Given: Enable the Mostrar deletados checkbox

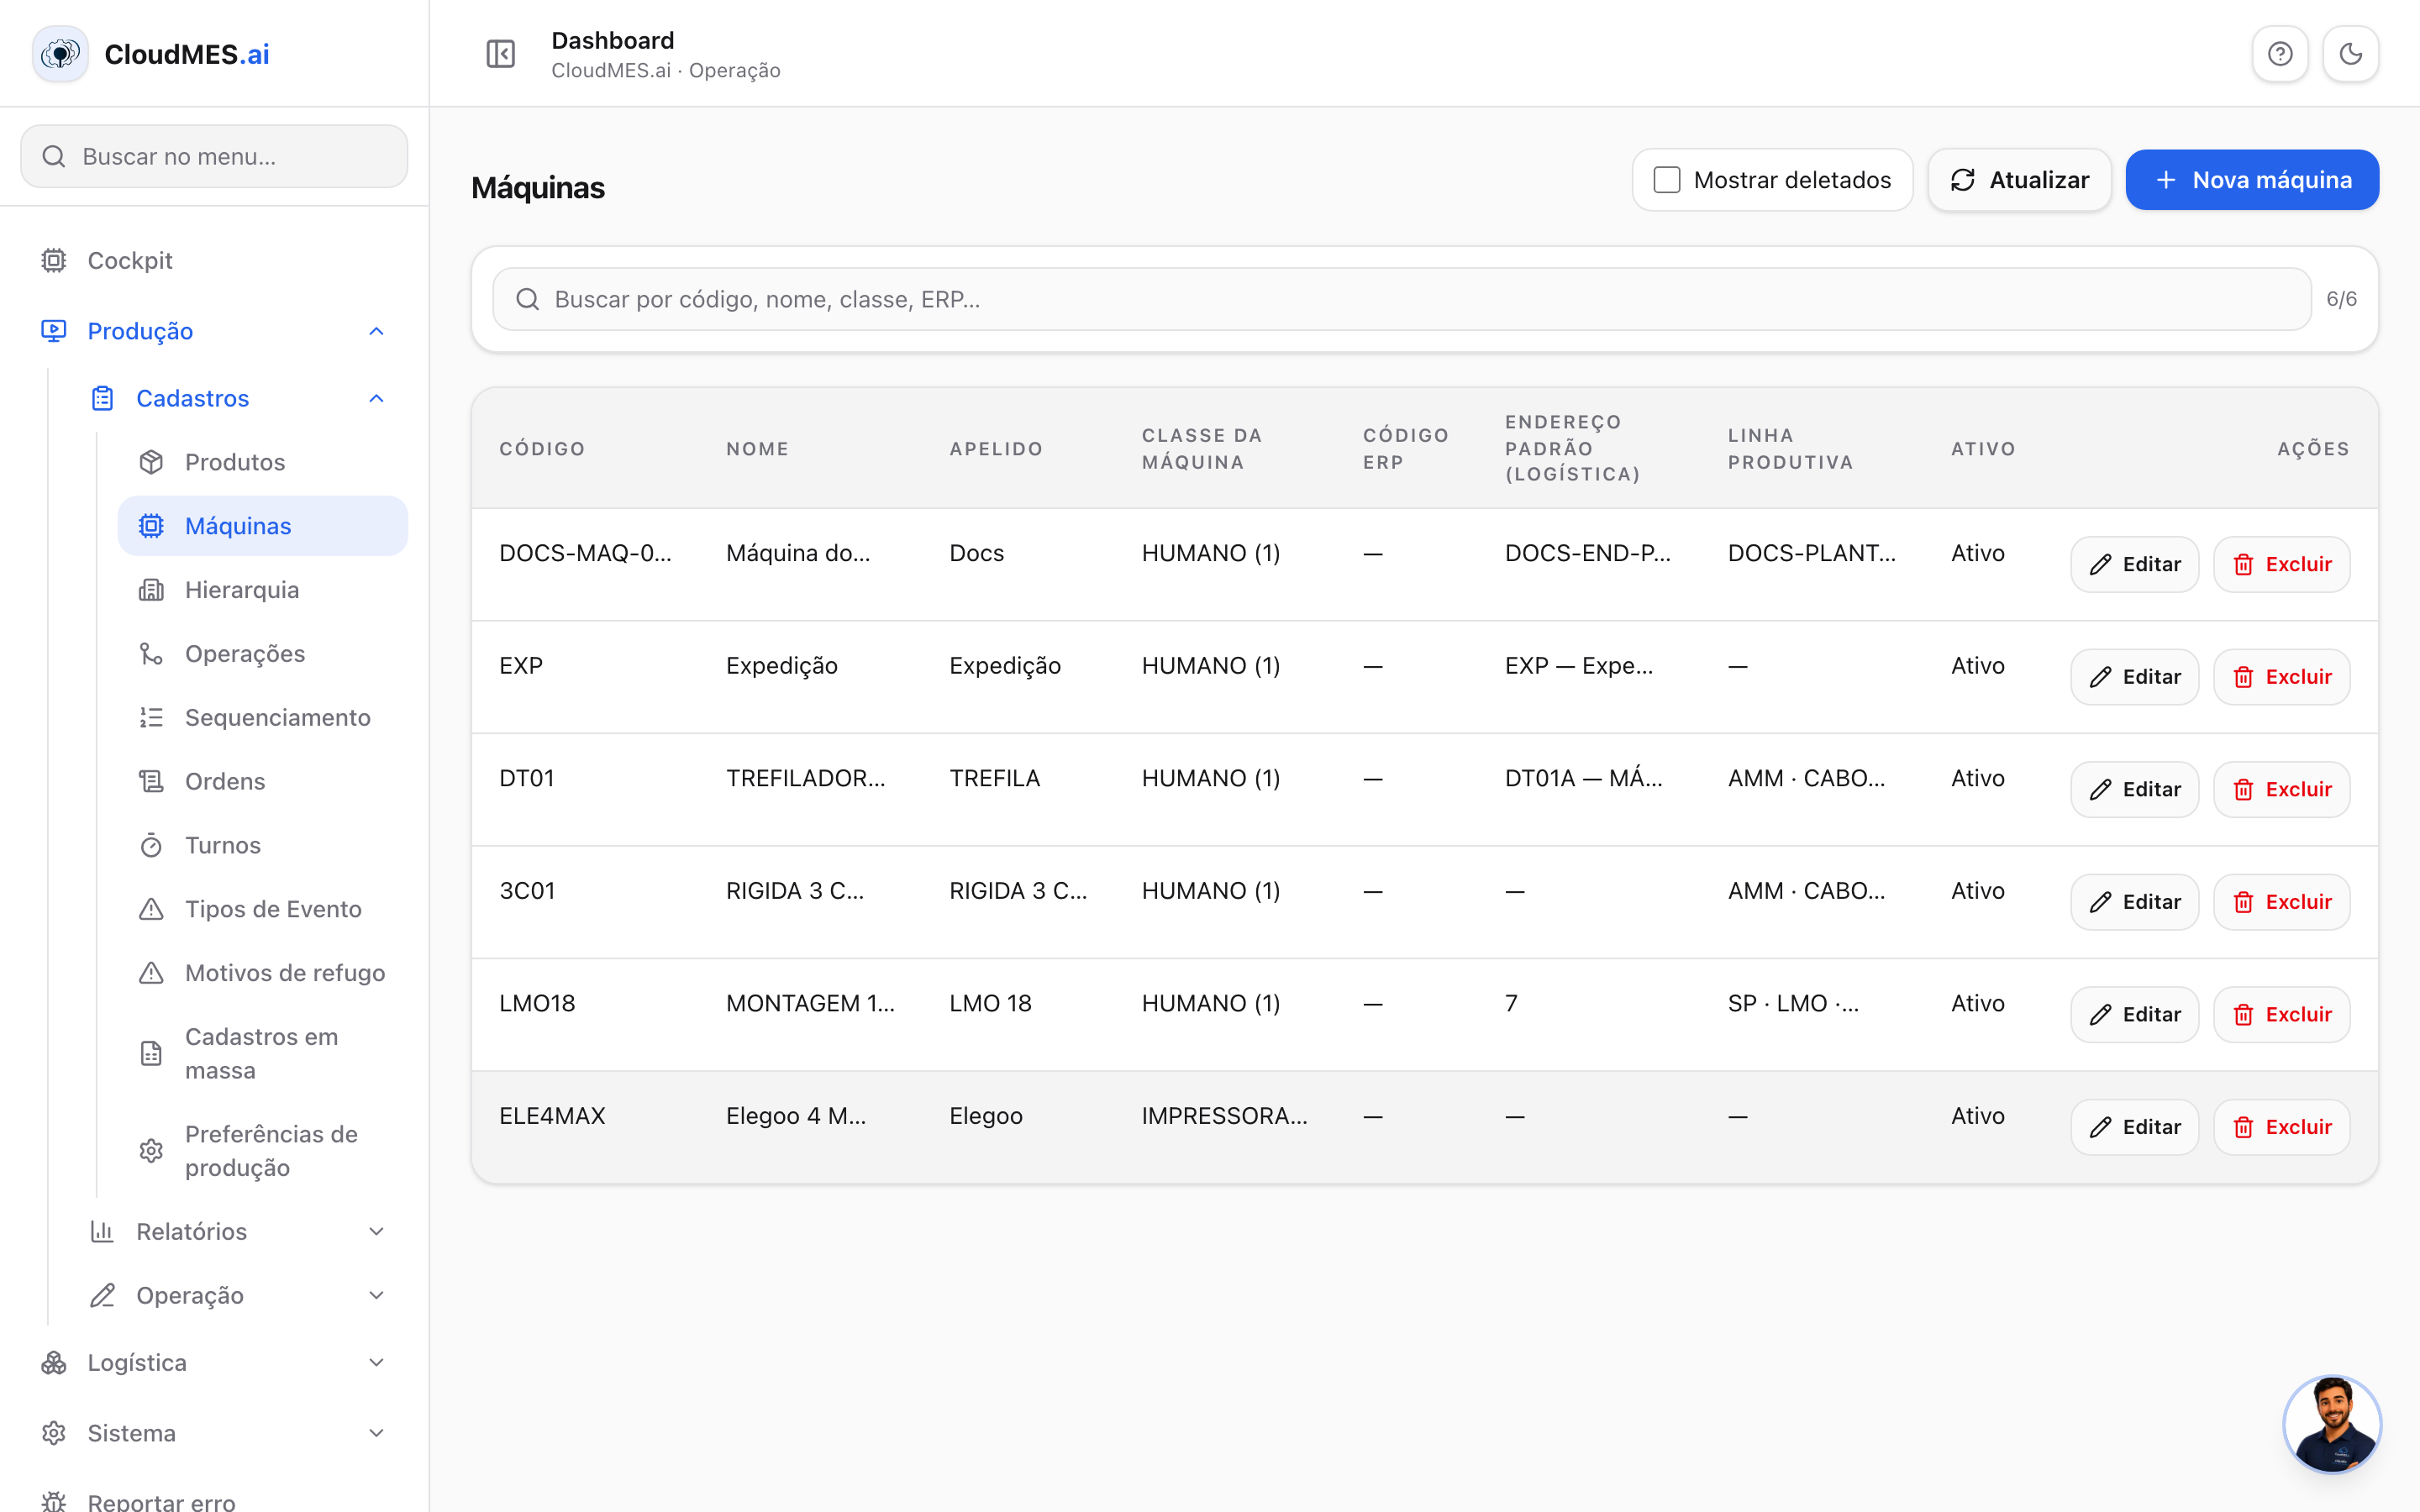Looking at the screenshot, I should (1666, 180).
